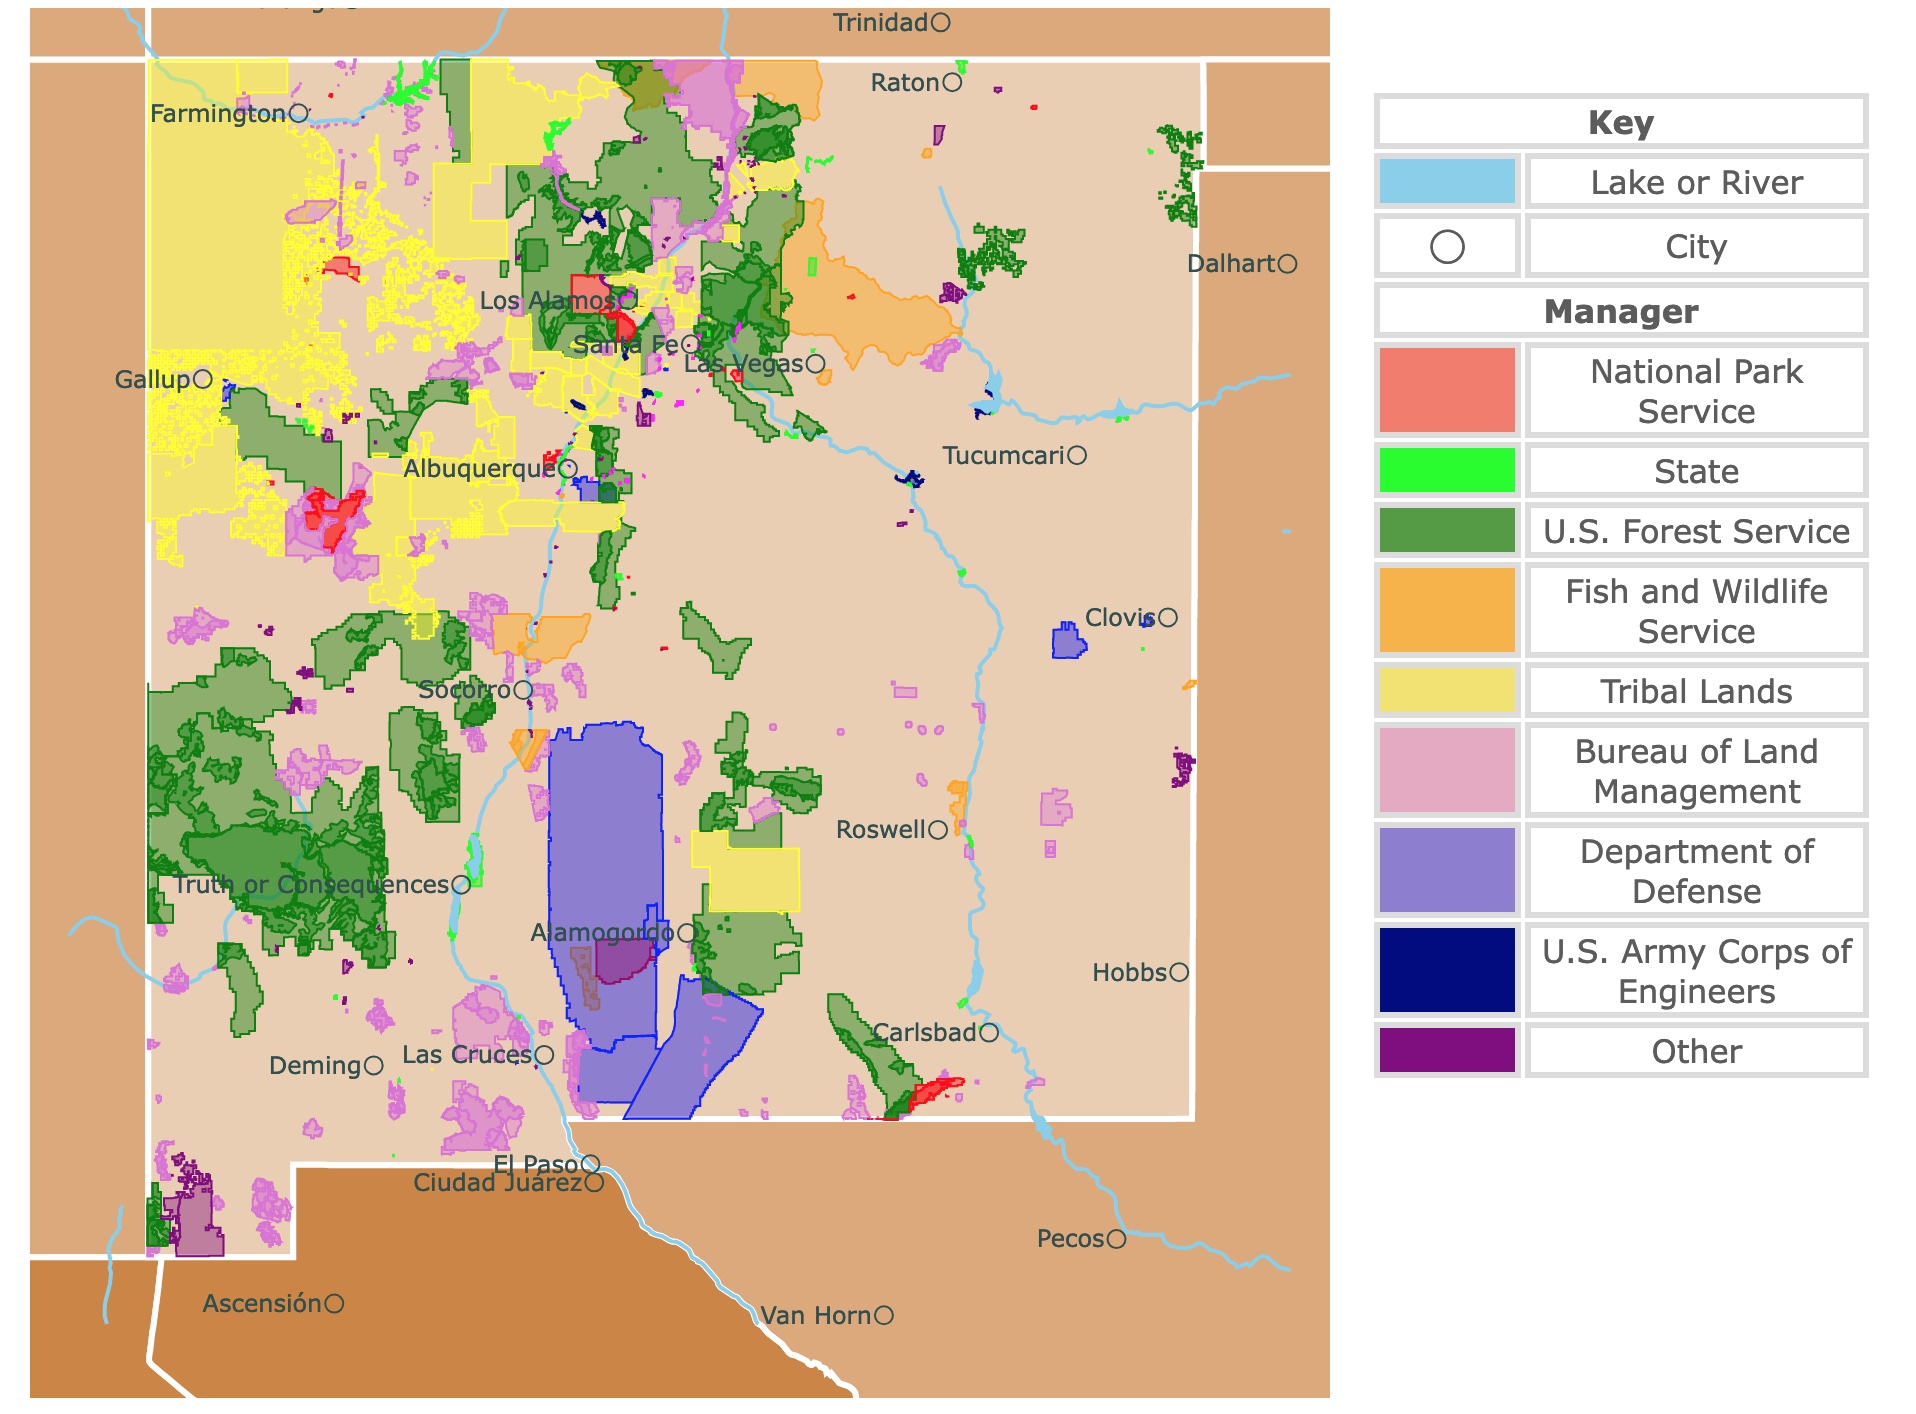This screenshot has width=1916, height=1414.
Task: Click the Las Cruces city marker
Action: pos(543,1055)
